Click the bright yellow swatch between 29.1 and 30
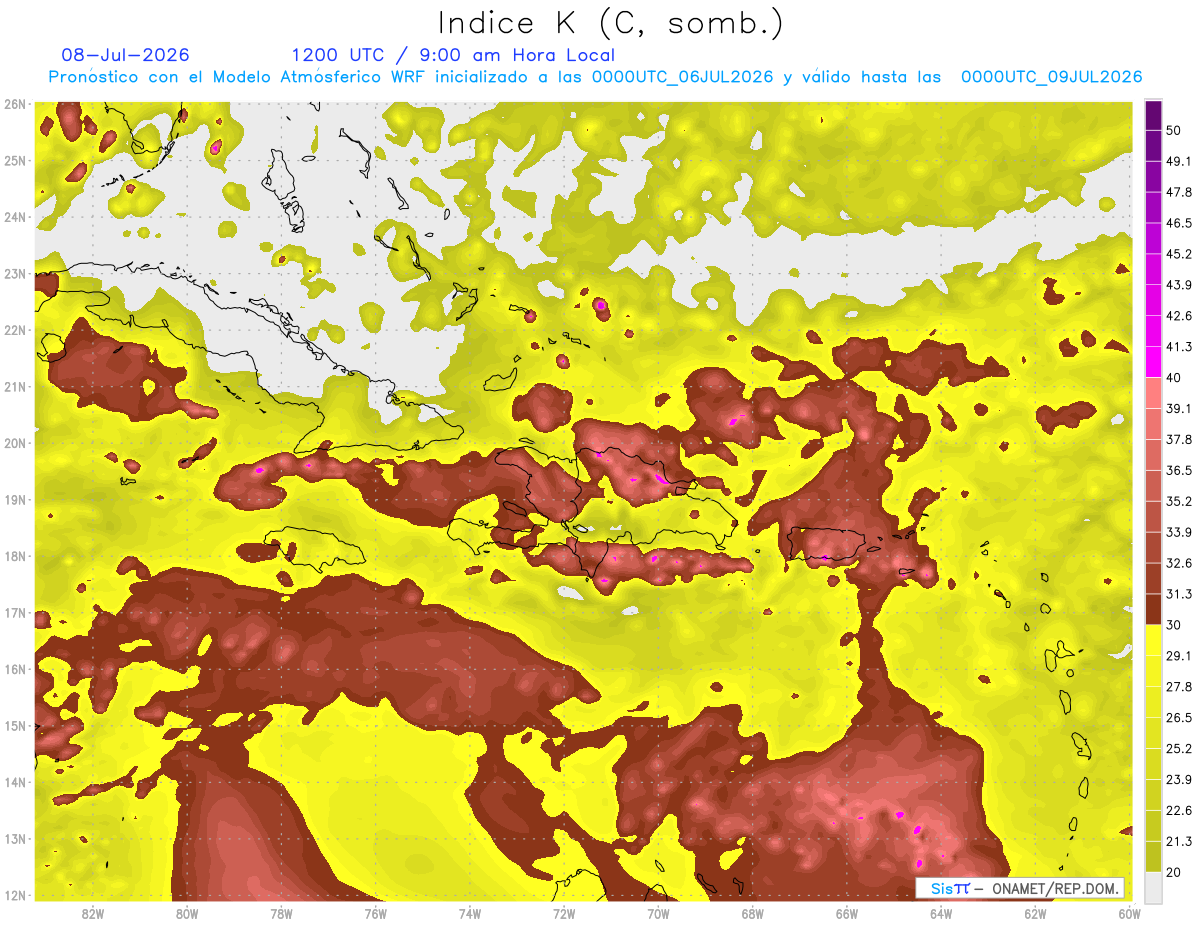The height and width of the screenshot is (927, 1200). (x=1153, y=640)
